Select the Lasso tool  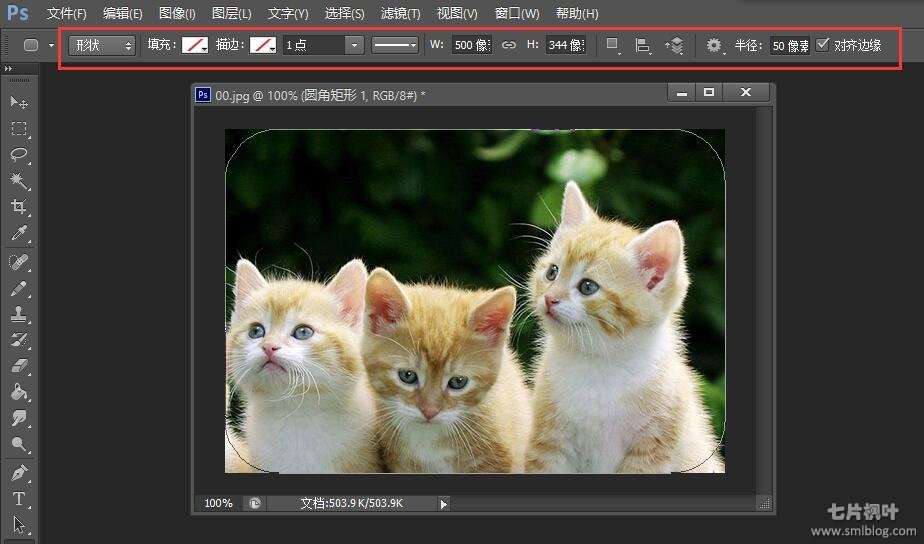tap(19, 154)
